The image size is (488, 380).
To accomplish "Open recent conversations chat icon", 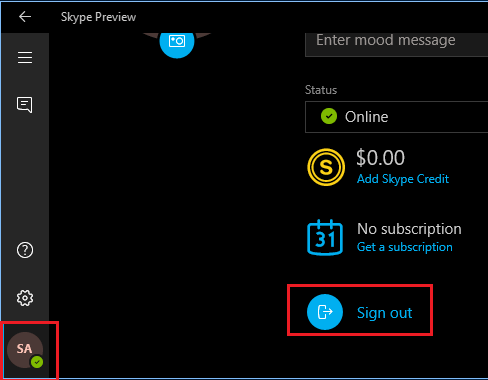I will [x=25, y=105].
